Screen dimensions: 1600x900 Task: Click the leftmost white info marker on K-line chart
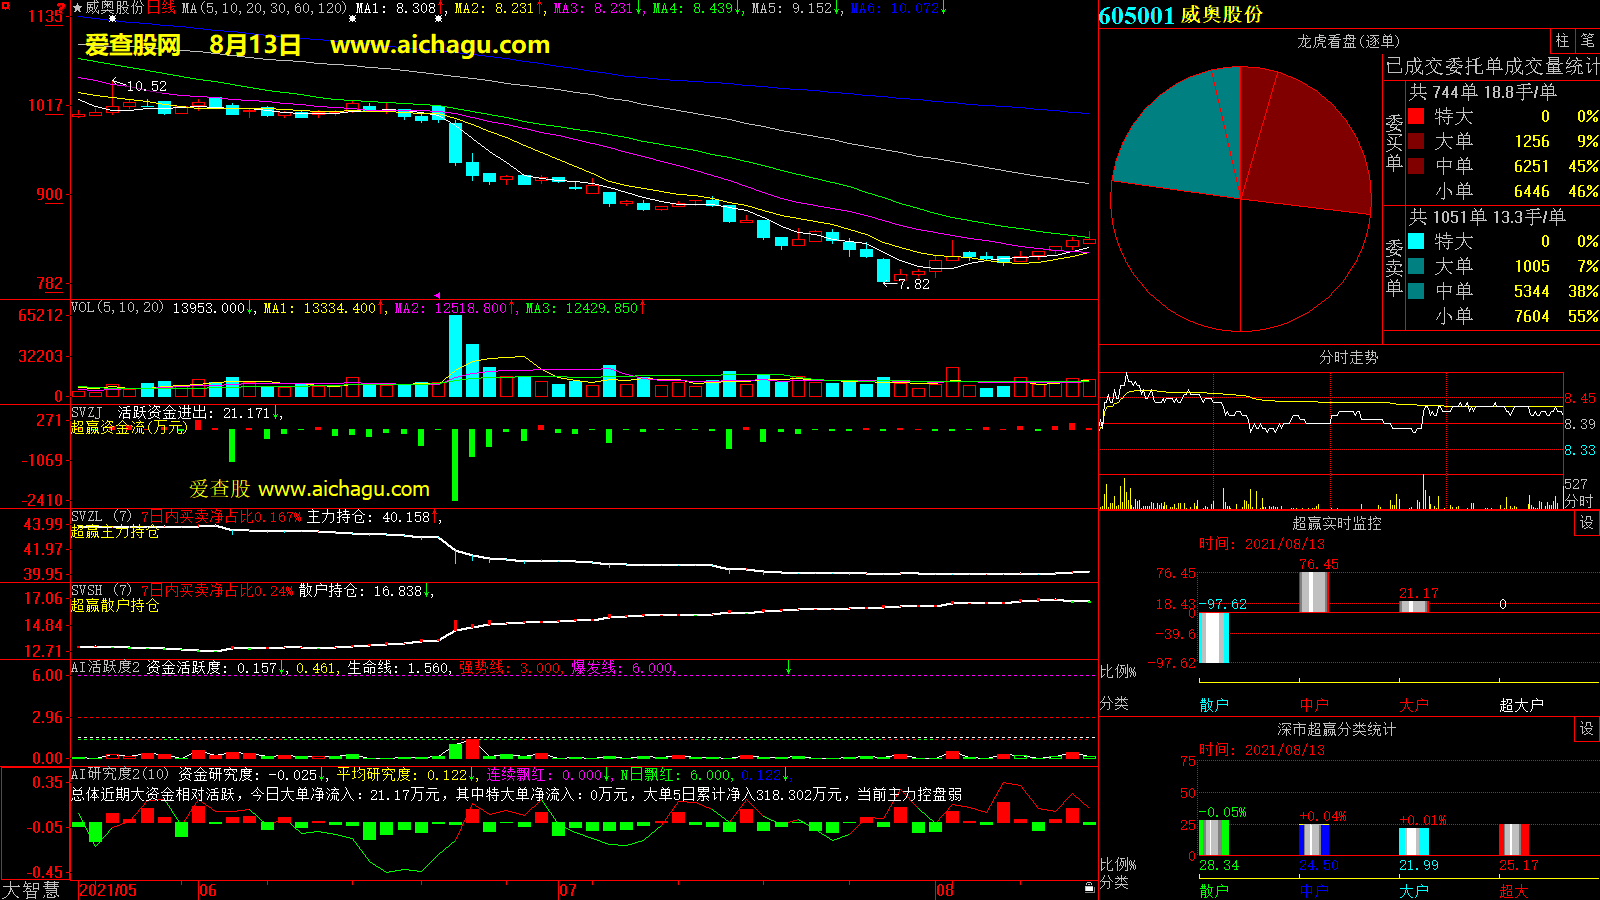112,19
